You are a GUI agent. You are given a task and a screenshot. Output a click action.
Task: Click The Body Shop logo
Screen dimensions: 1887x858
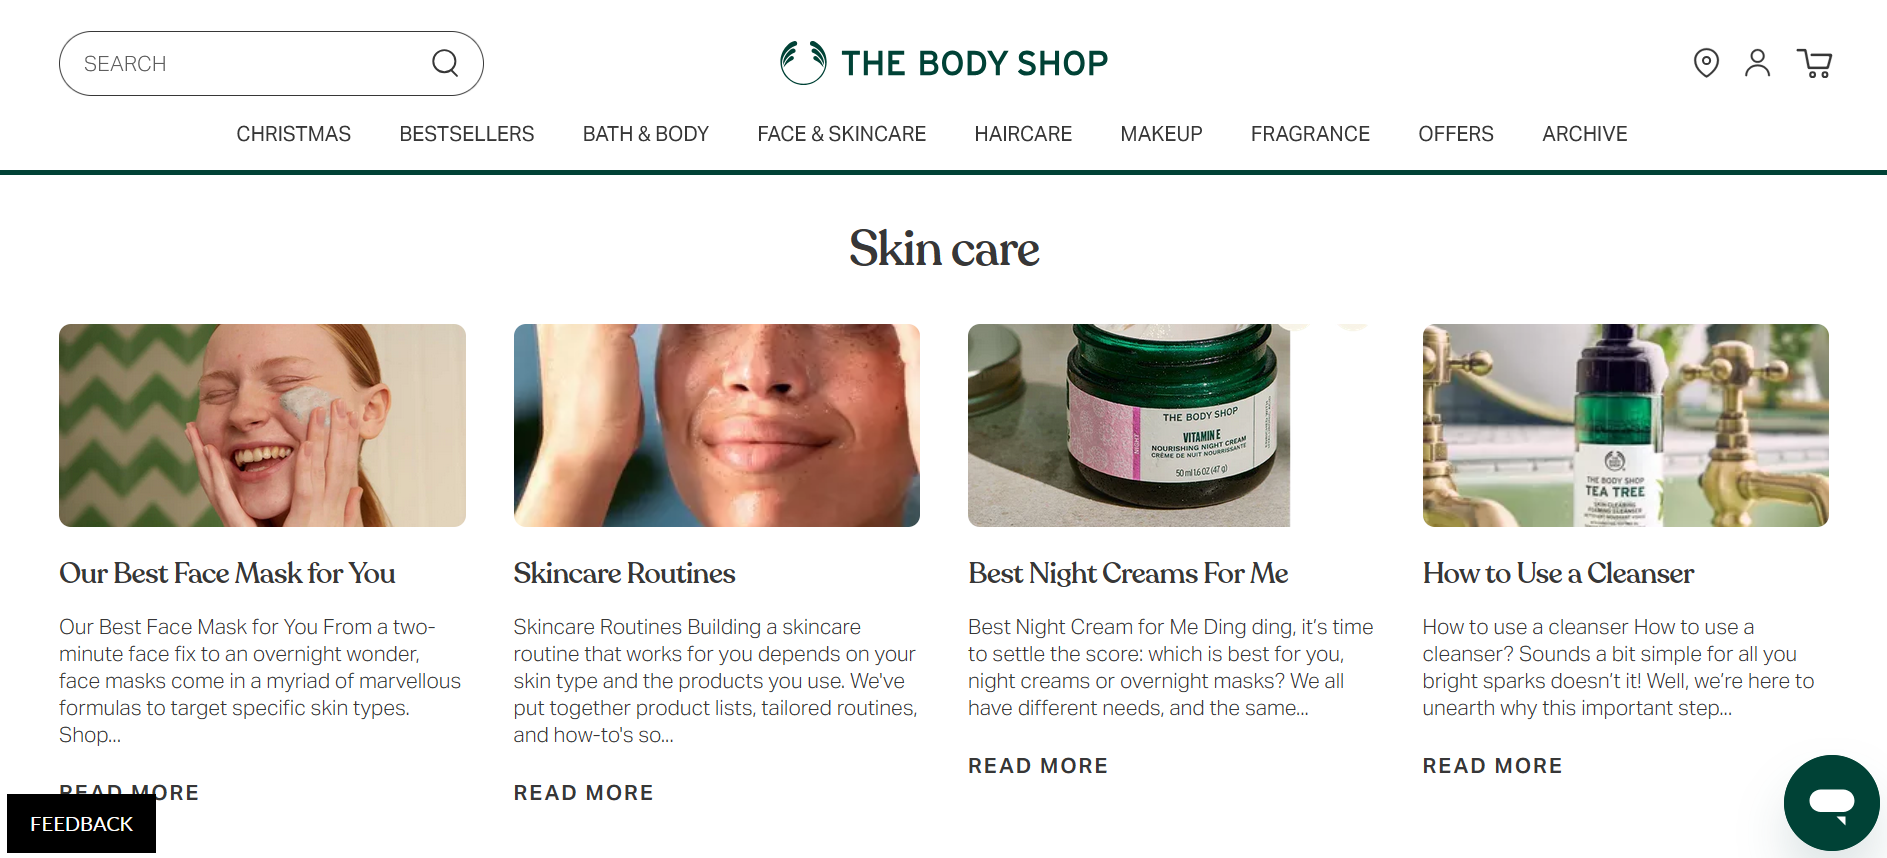(944, 63)
